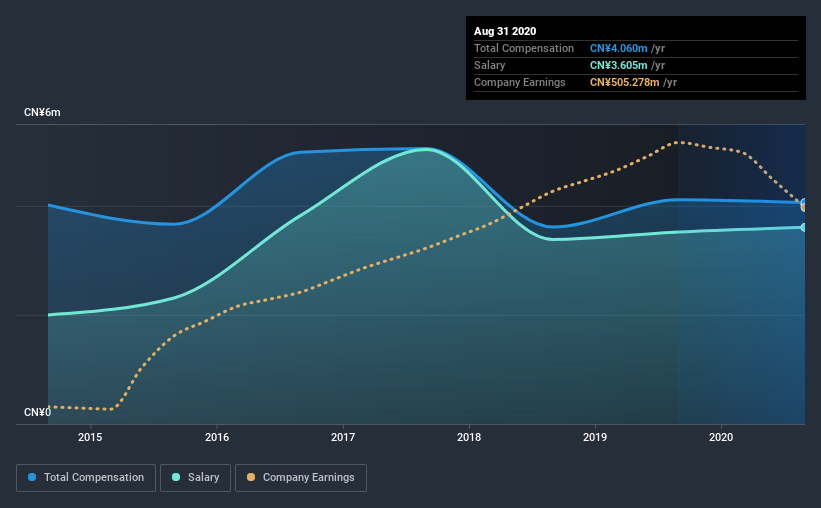Click the CN¥0 y-axis label
The width and height of the screenshot is (821, 508).
(37, 412)
